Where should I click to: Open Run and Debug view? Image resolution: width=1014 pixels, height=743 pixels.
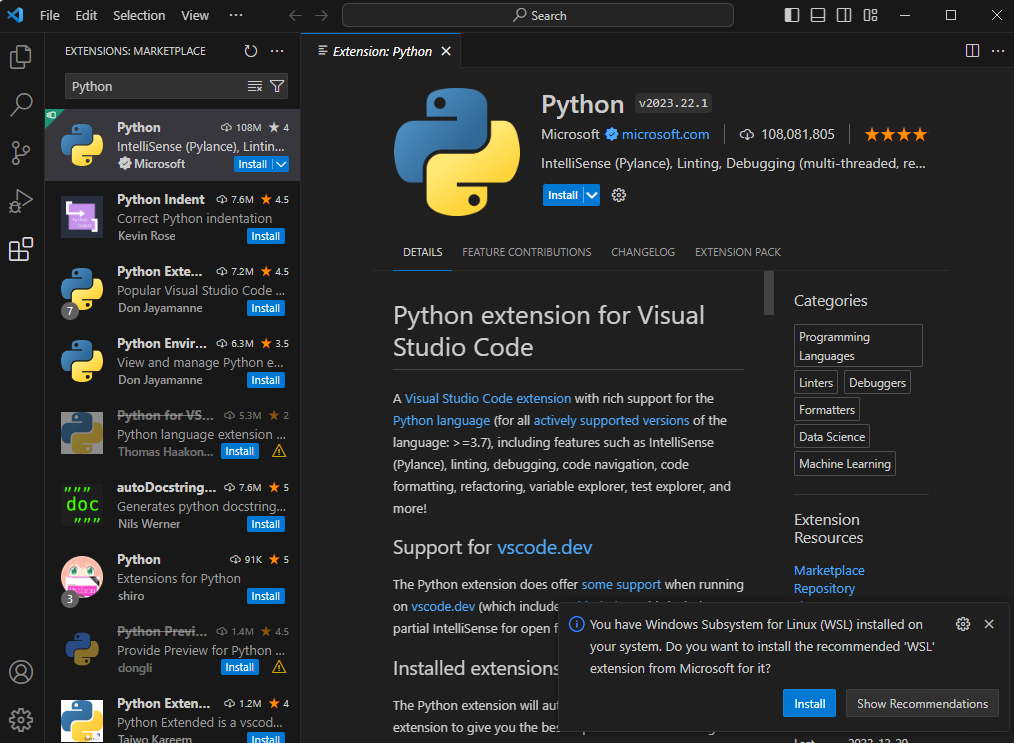coord(21,201)
